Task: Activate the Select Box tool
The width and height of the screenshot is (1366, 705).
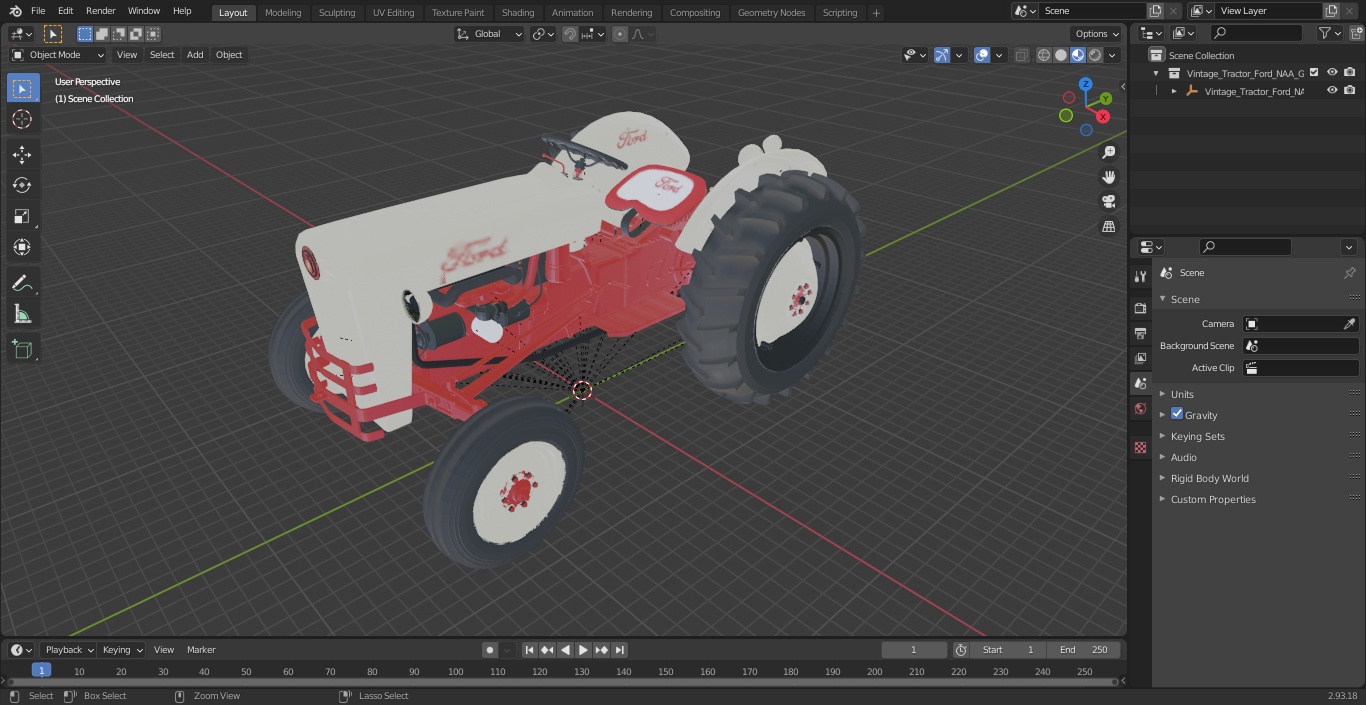Action: [x=22, y=88]
